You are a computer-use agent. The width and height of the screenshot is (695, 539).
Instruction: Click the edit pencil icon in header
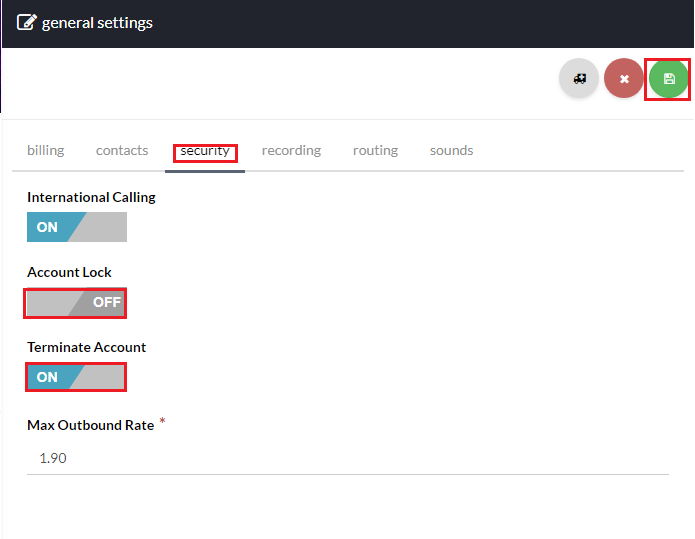27,22
